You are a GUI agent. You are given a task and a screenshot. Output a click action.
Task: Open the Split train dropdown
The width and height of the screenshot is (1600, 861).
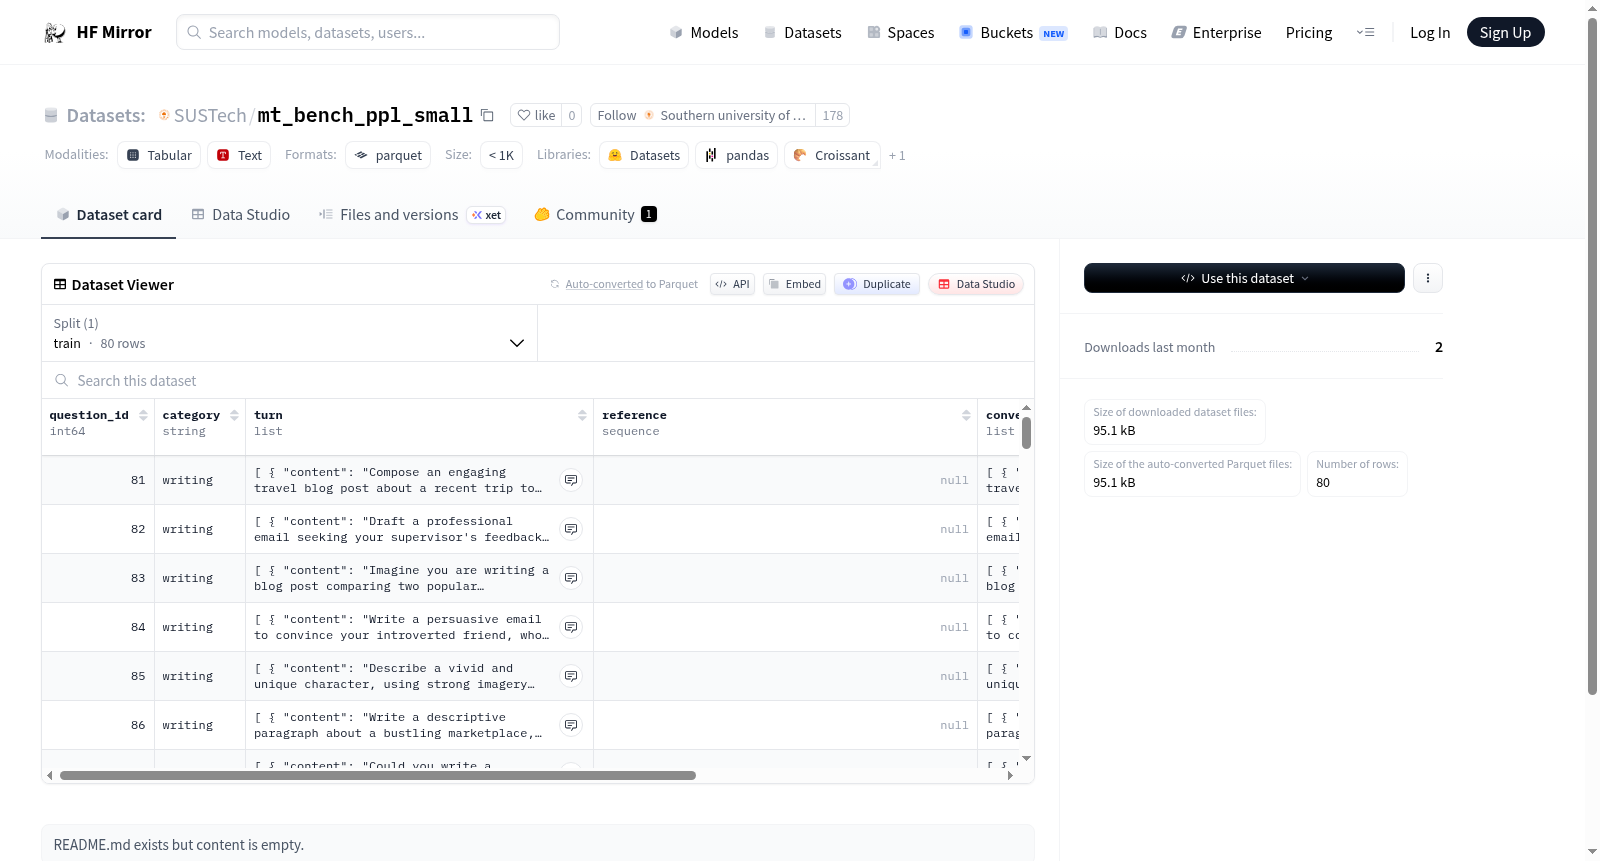tap(290, 333)
